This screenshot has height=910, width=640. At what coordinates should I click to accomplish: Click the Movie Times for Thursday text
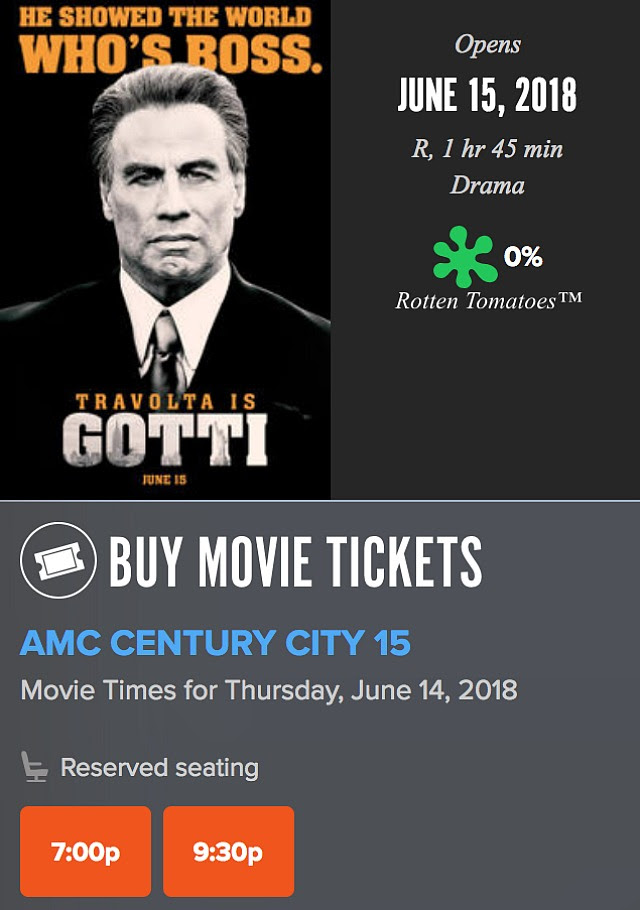coord(269,690)
